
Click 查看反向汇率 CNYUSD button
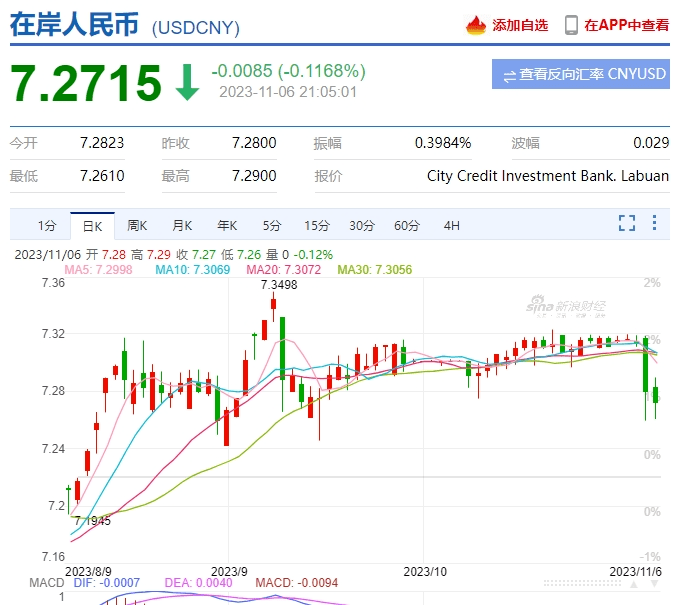pos(581,75)
